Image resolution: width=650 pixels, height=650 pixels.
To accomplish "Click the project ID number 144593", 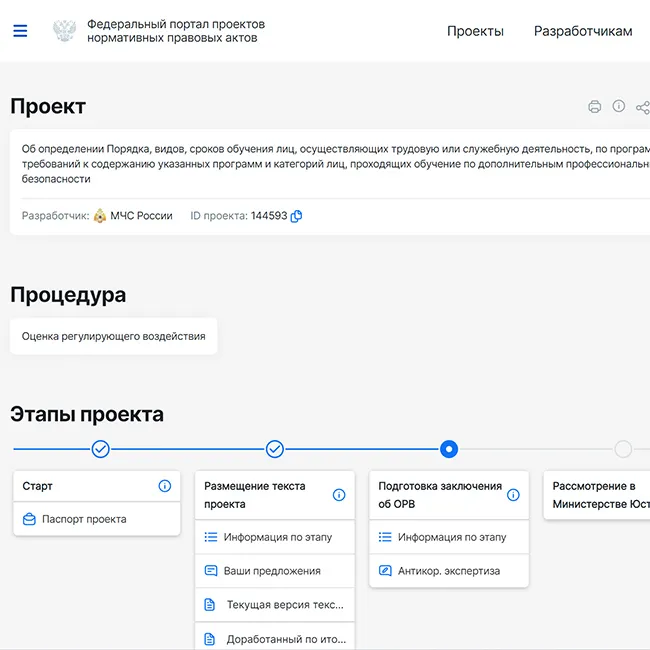I will point(269,216).
